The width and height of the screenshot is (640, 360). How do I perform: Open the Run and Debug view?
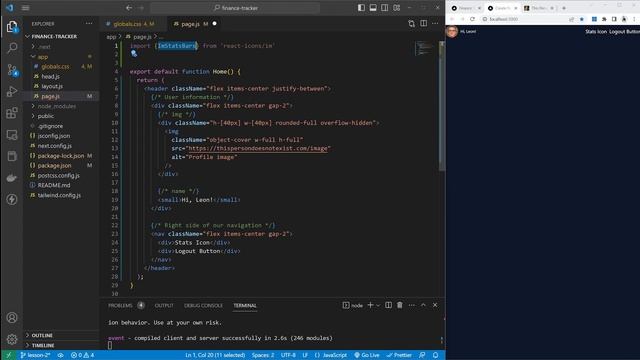(x=12, y=91)
